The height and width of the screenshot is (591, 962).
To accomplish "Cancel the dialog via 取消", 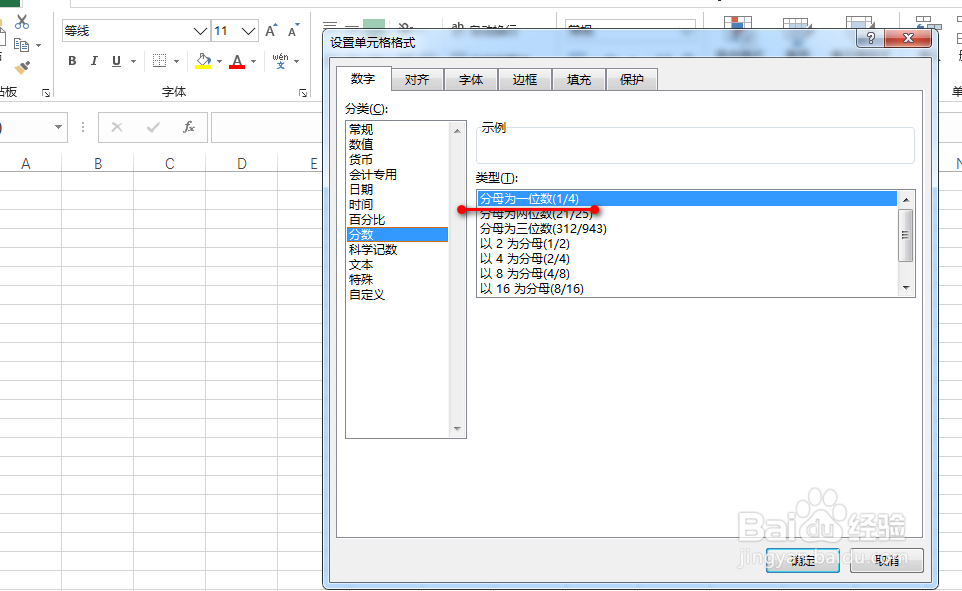I will [888, 560].
